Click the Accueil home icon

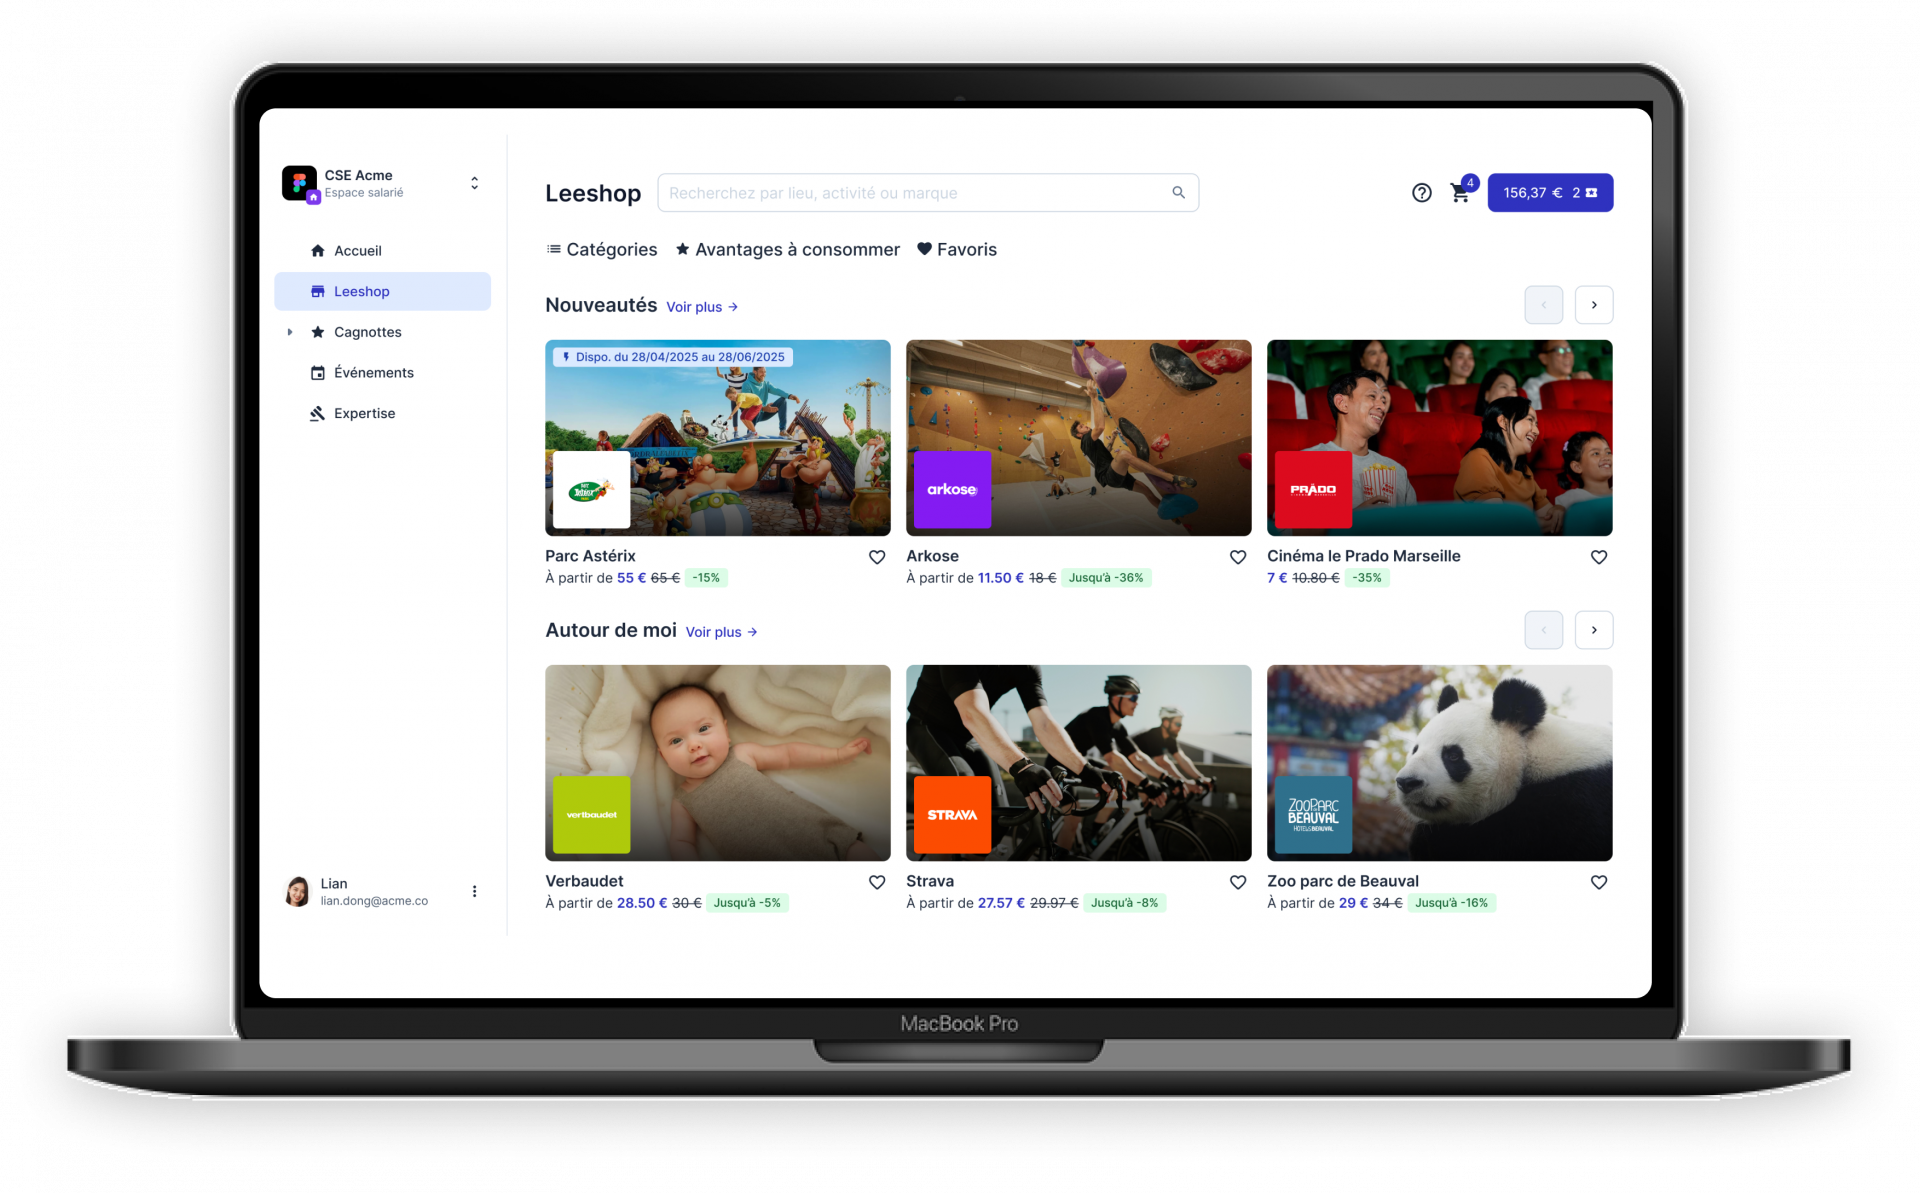pyautogui.click(x=318, y=251)
